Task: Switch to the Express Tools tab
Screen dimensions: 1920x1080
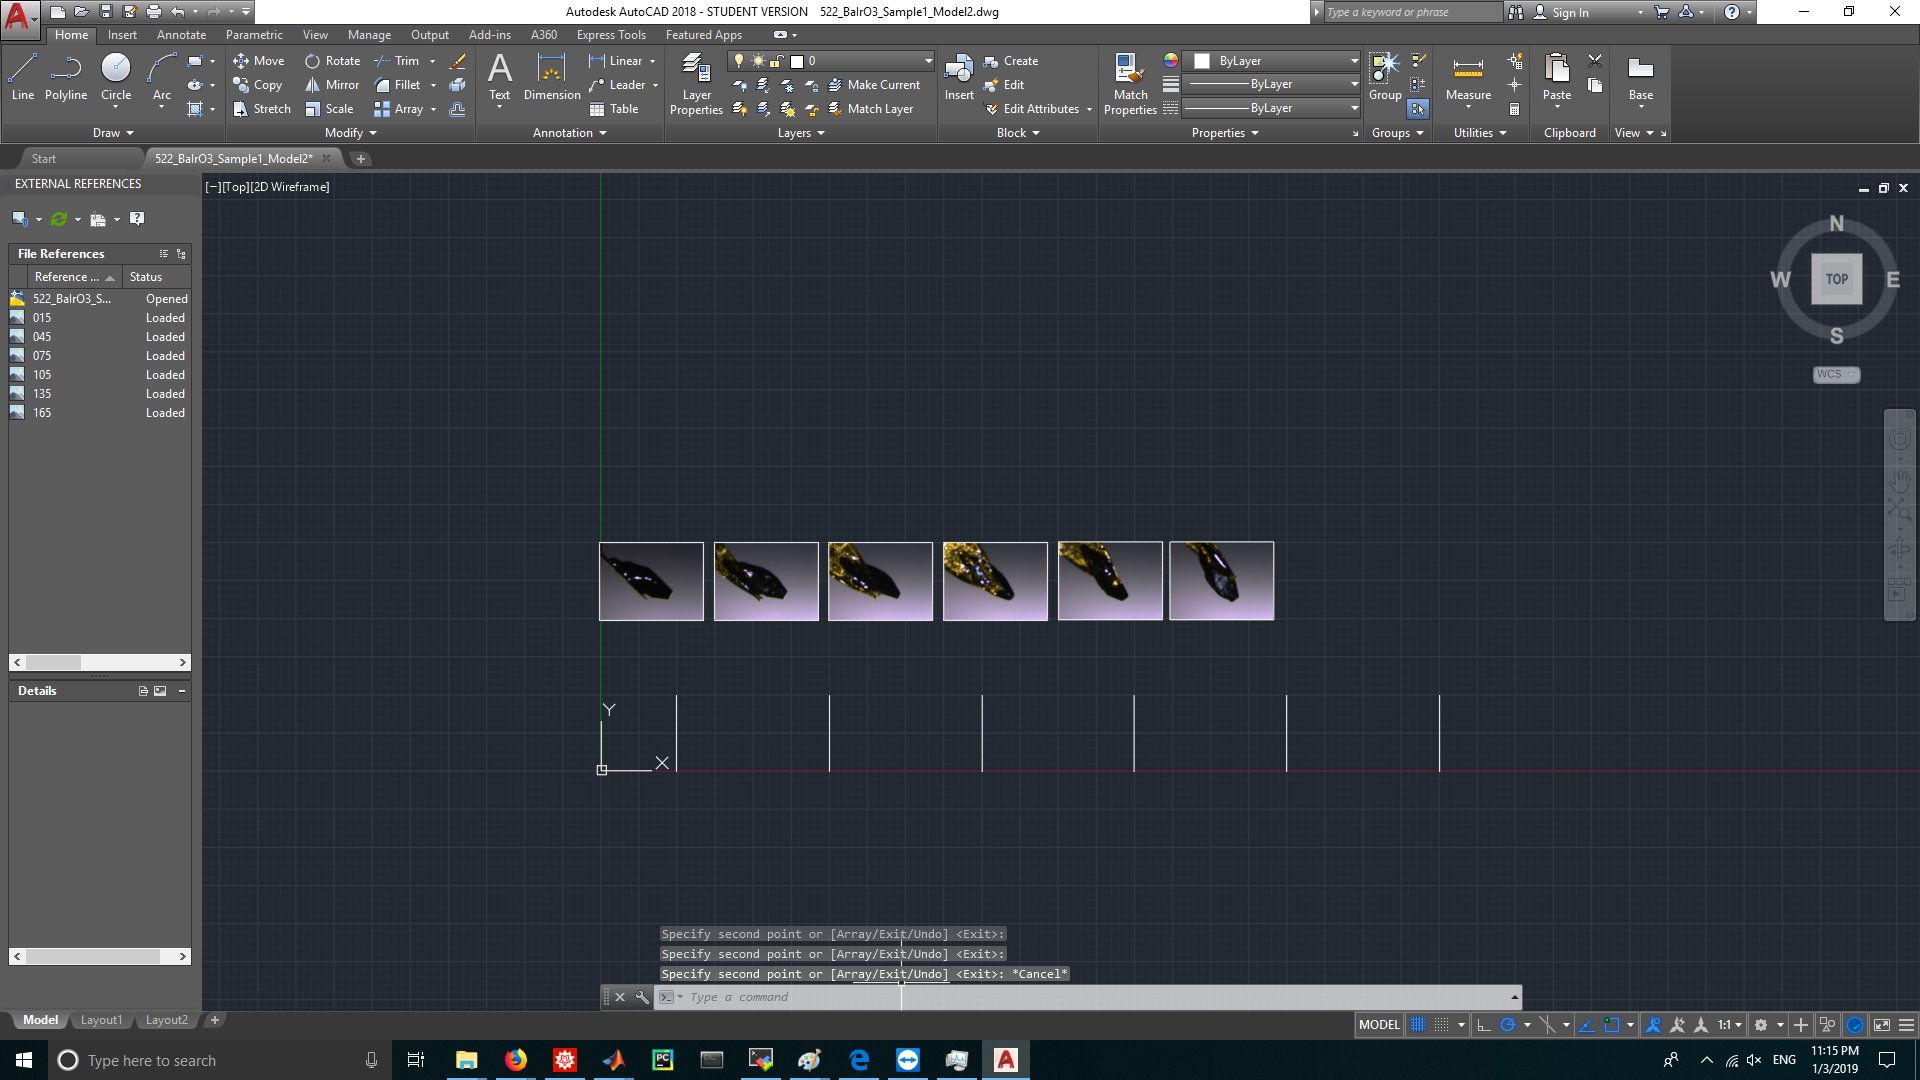Action: 611,35
